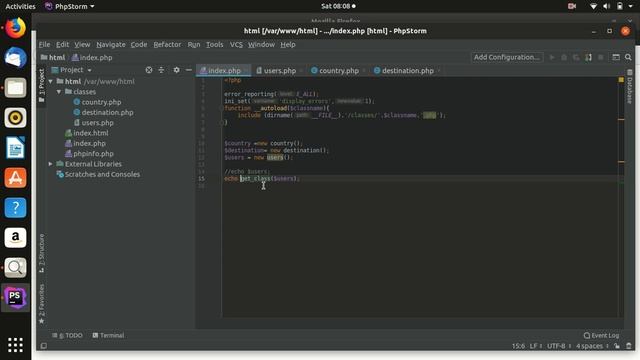The image size is (640, 360).
Task: Open the Database tool window stripe
Action: pyautogui.click(x=629, y=87)
